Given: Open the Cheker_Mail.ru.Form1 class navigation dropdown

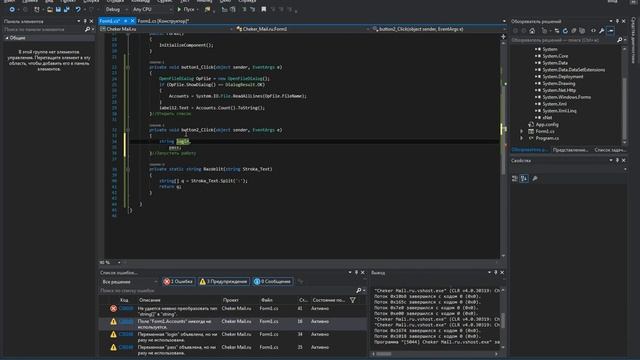Looking at the screenshot, I should click(x=302, y=29).
